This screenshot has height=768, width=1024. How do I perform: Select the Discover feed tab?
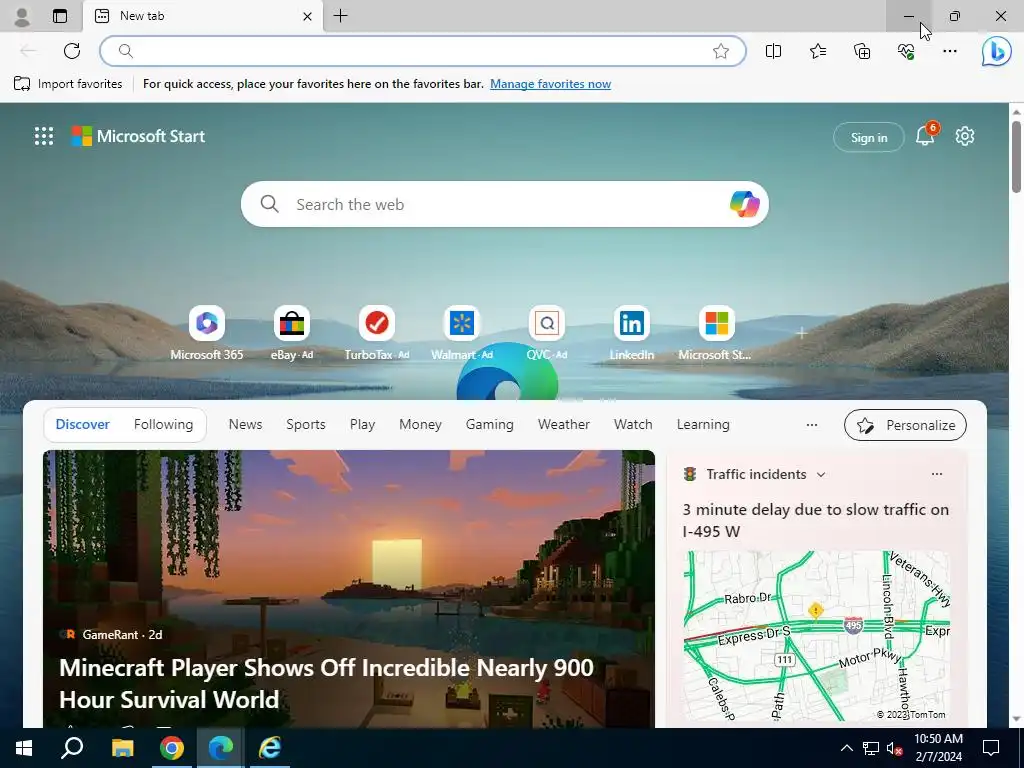(82, 424)
